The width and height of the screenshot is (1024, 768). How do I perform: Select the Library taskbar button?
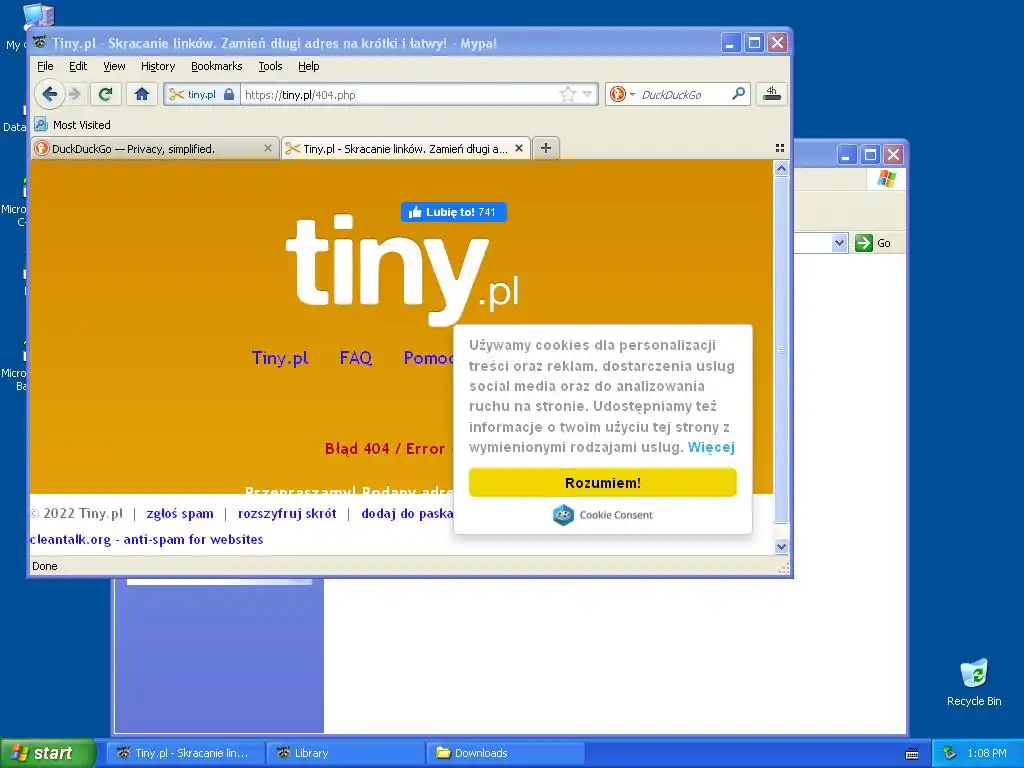coord(345,753)
